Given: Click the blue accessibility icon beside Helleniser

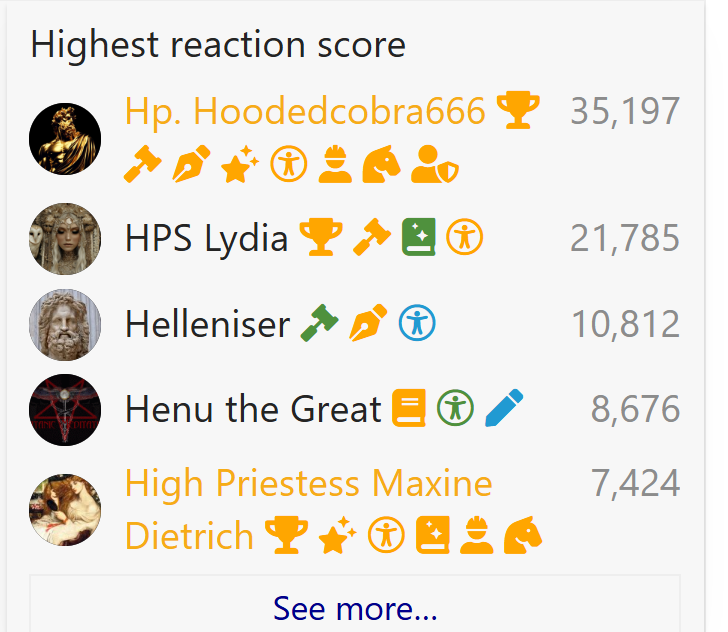Looking at the screenshot, I should coord(417,323).
